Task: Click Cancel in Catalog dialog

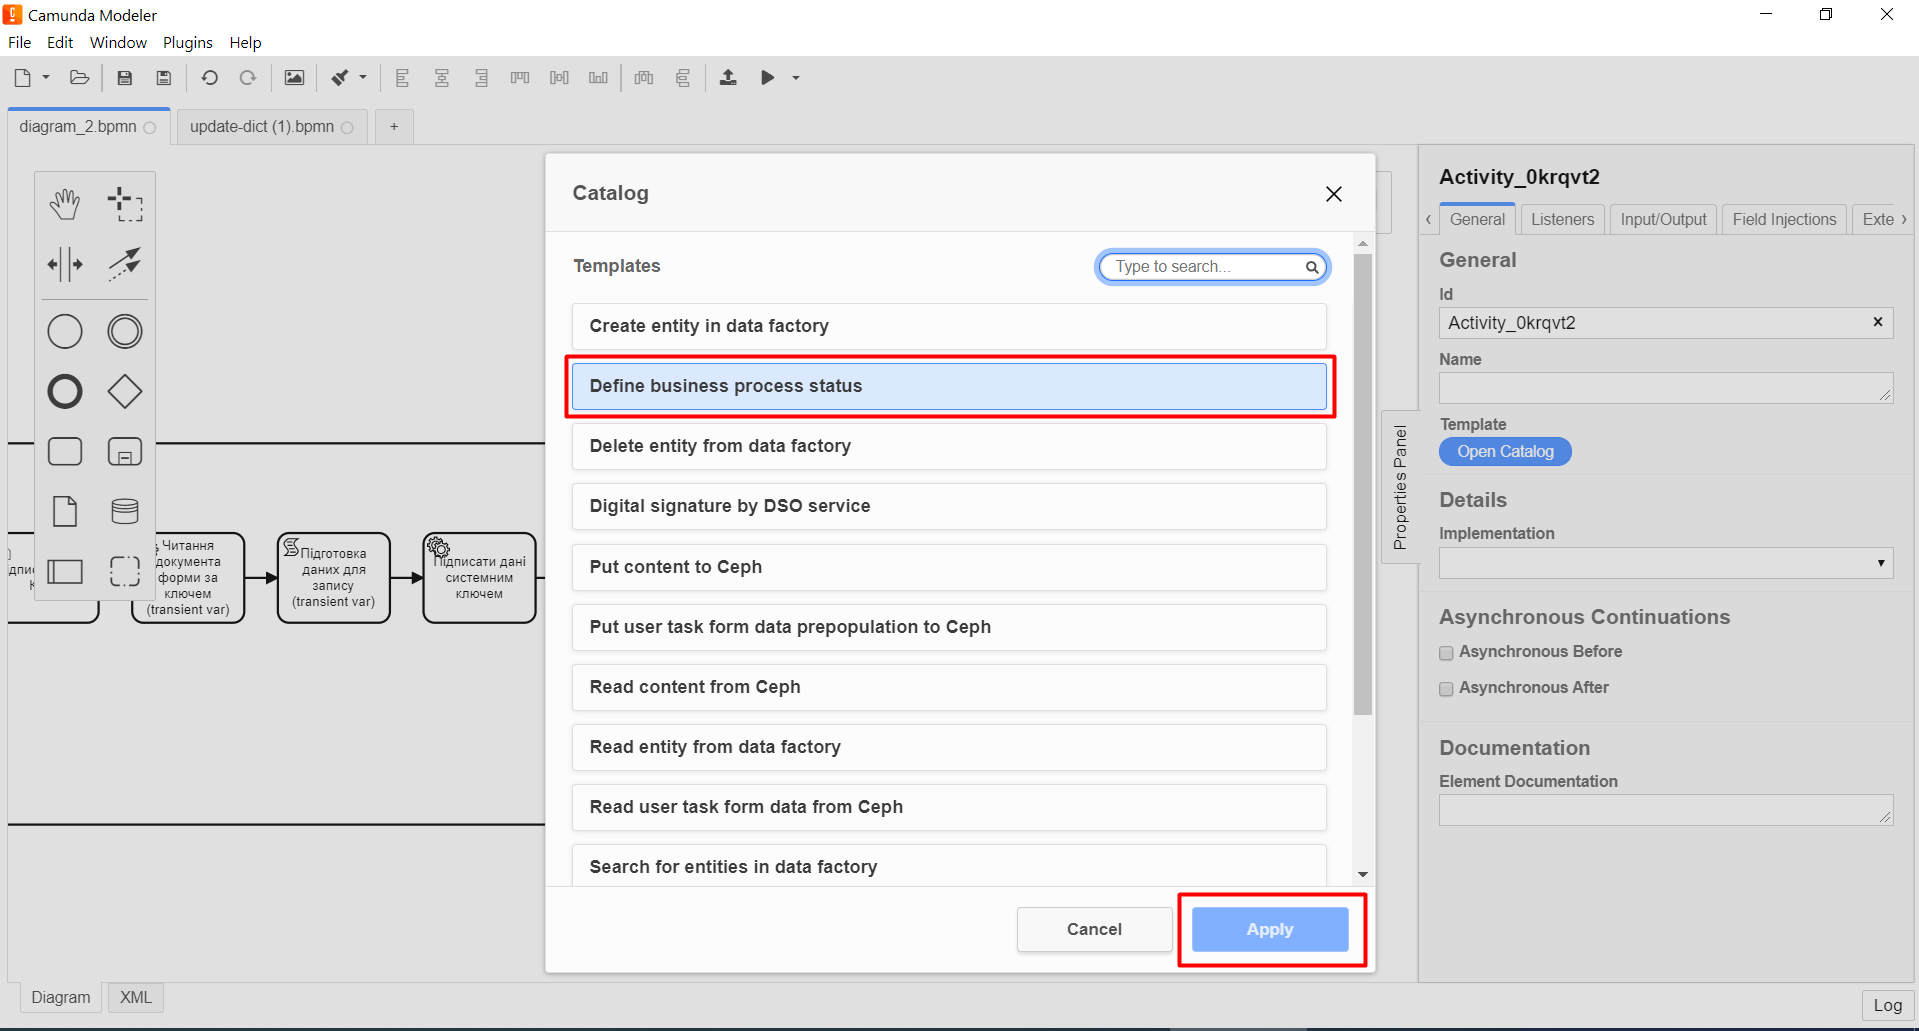Action: [1094, 930]
